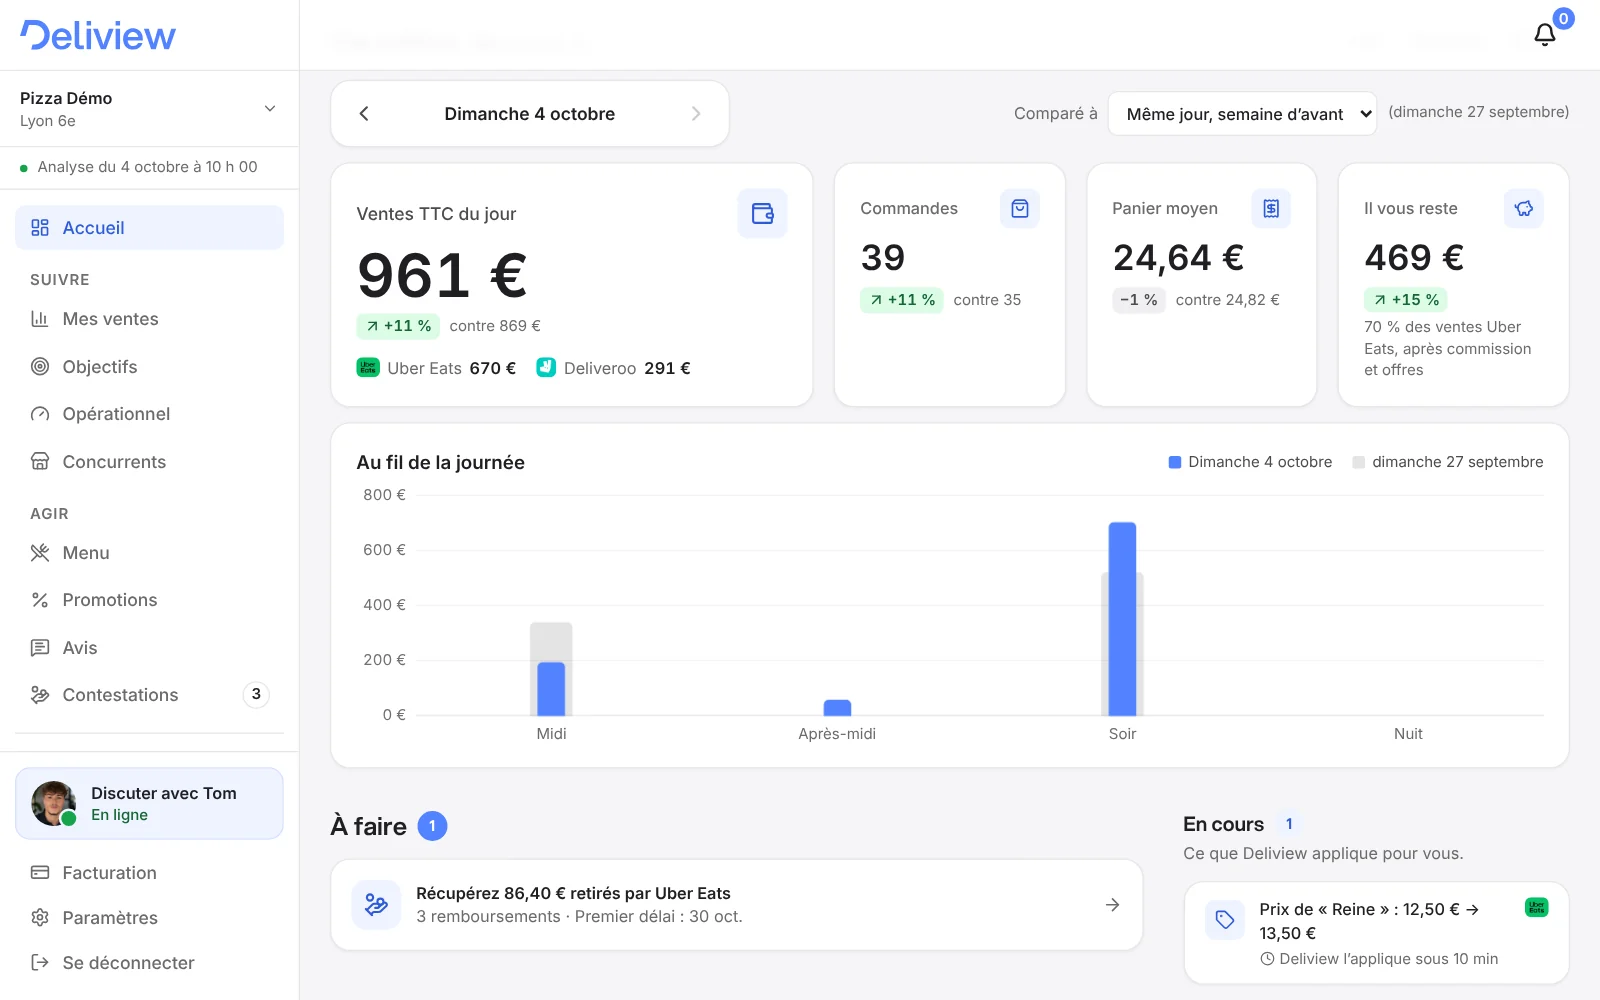
Task: Open the notifications bell
Action: 1545,35
